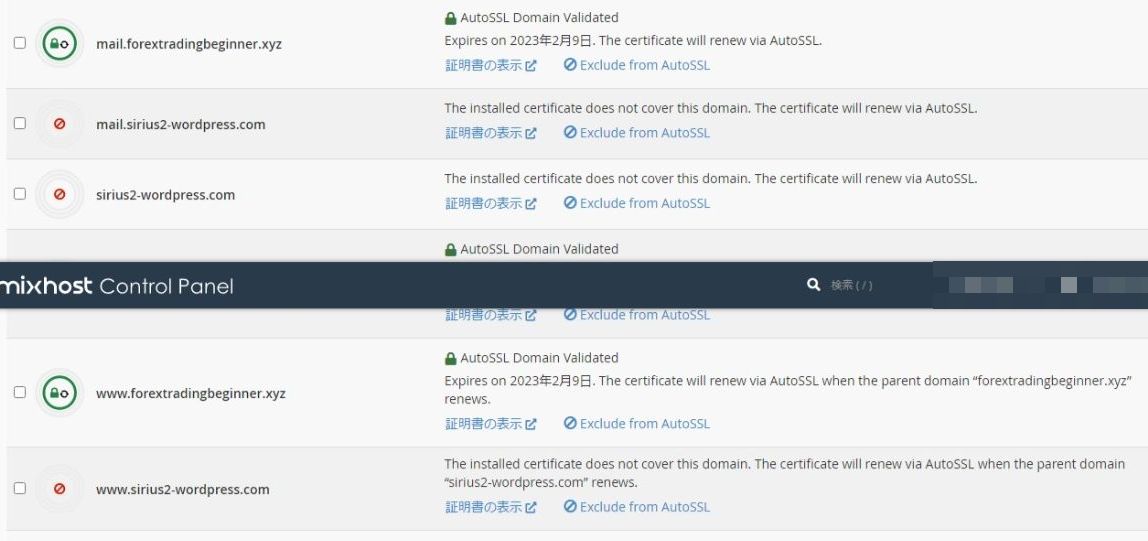View certificate for sirius2-wordpress.com
The width and height of the screenshot is (1148, 541).
point(490,203)
